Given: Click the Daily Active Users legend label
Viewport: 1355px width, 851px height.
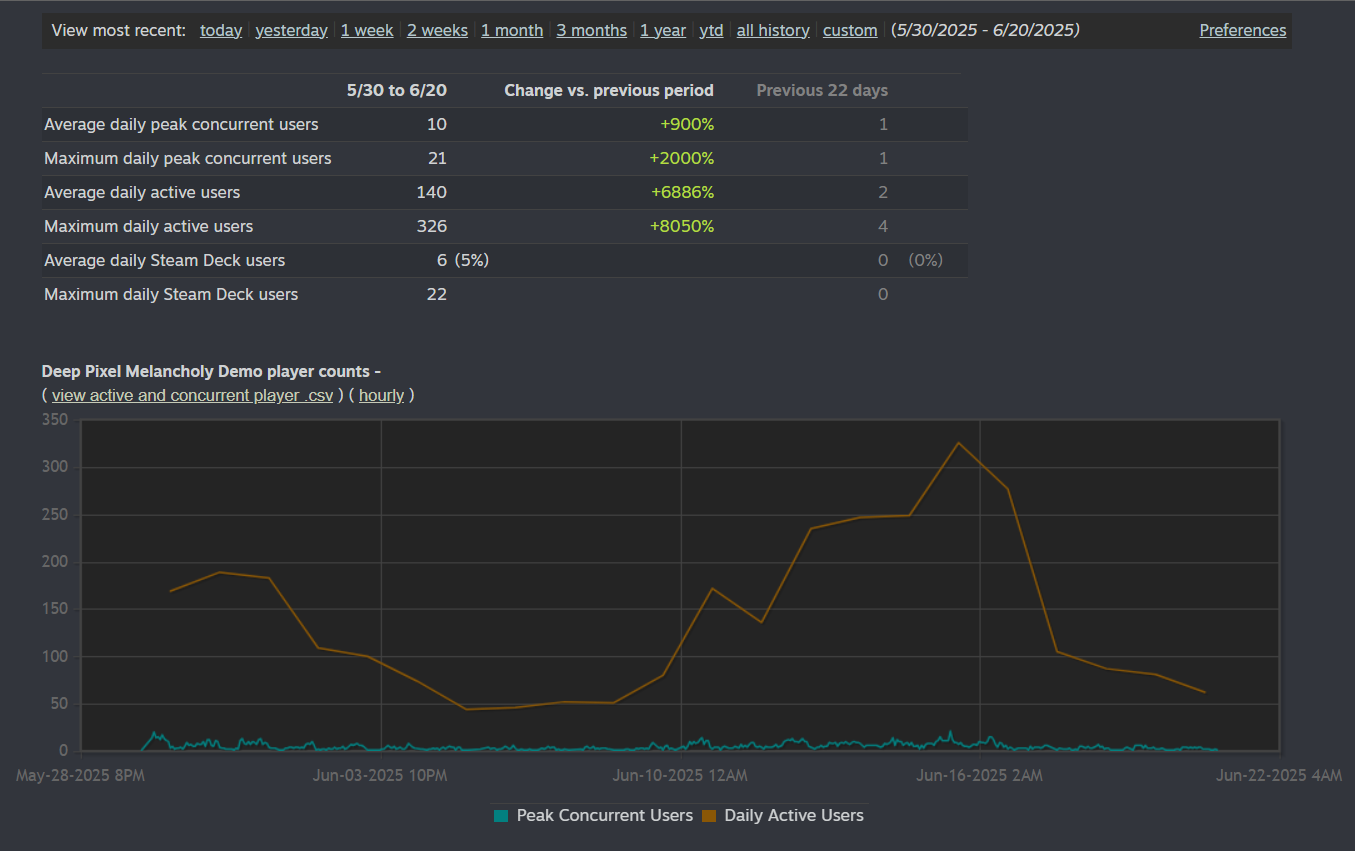Looking at the screenshot, I should (x=793, y=816).
